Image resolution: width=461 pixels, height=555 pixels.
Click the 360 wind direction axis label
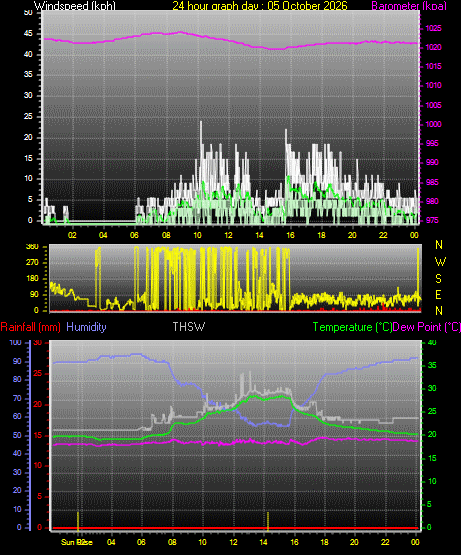[x=32, y=247]
